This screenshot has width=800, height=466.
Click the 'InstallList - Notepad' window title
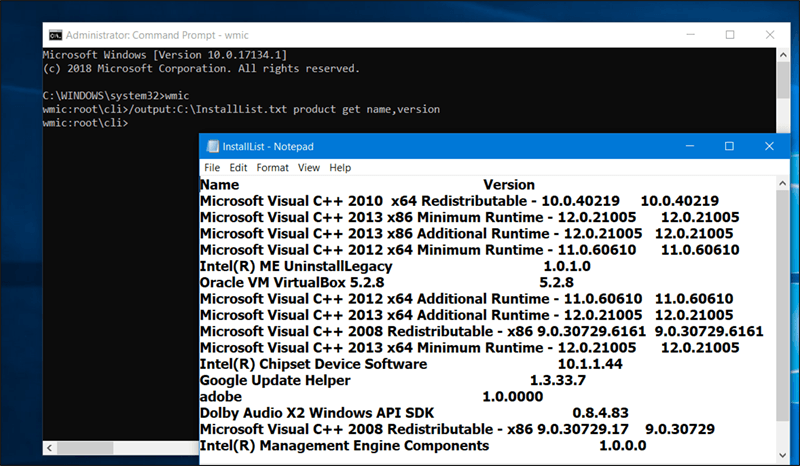(268, 146)
